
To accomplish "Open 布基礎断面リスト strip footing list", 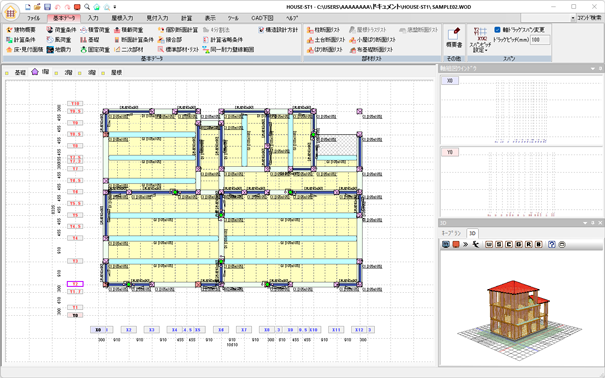I will tap(371, 50).
